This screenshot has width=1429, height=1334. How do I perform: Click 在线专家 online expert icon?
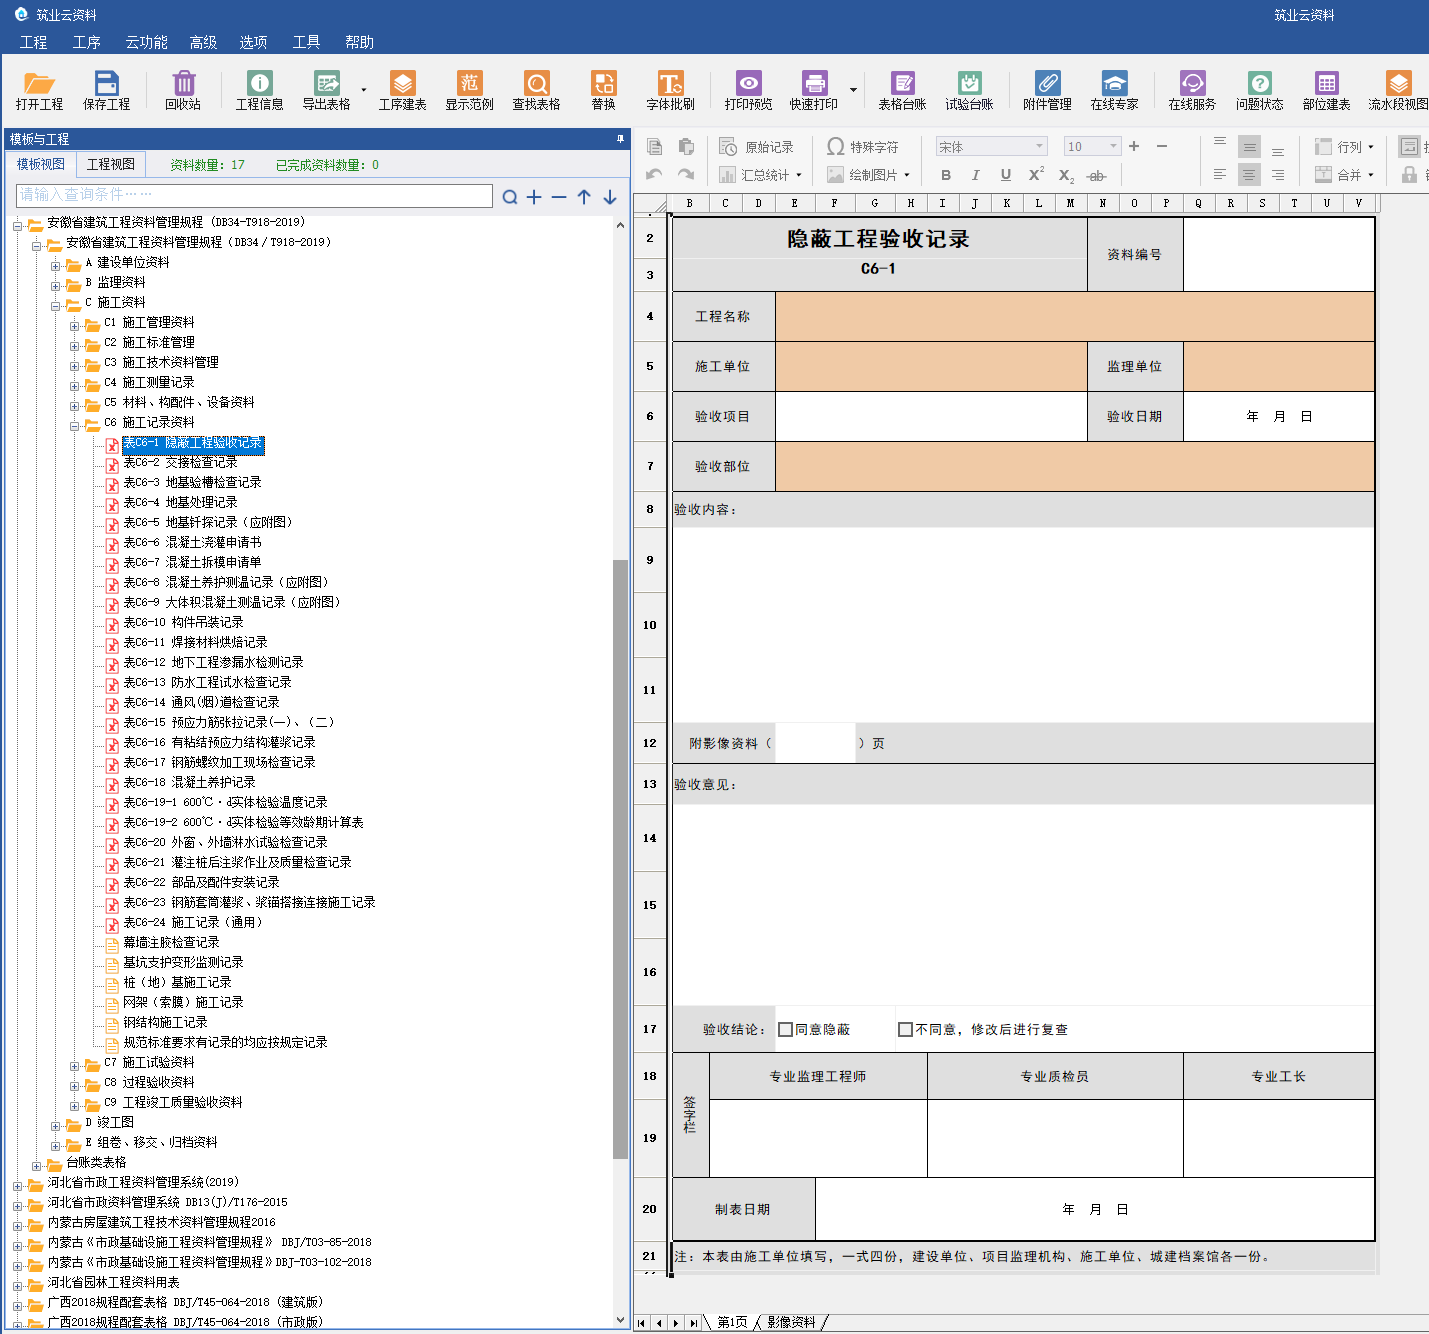pos(1114,90)
